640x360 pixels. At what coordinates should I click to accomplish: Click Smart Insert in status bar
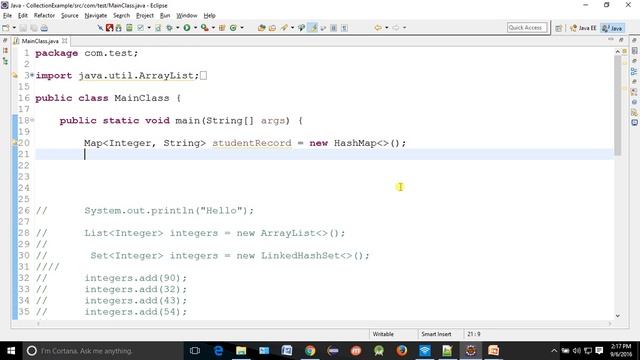[x=436, y=334]
